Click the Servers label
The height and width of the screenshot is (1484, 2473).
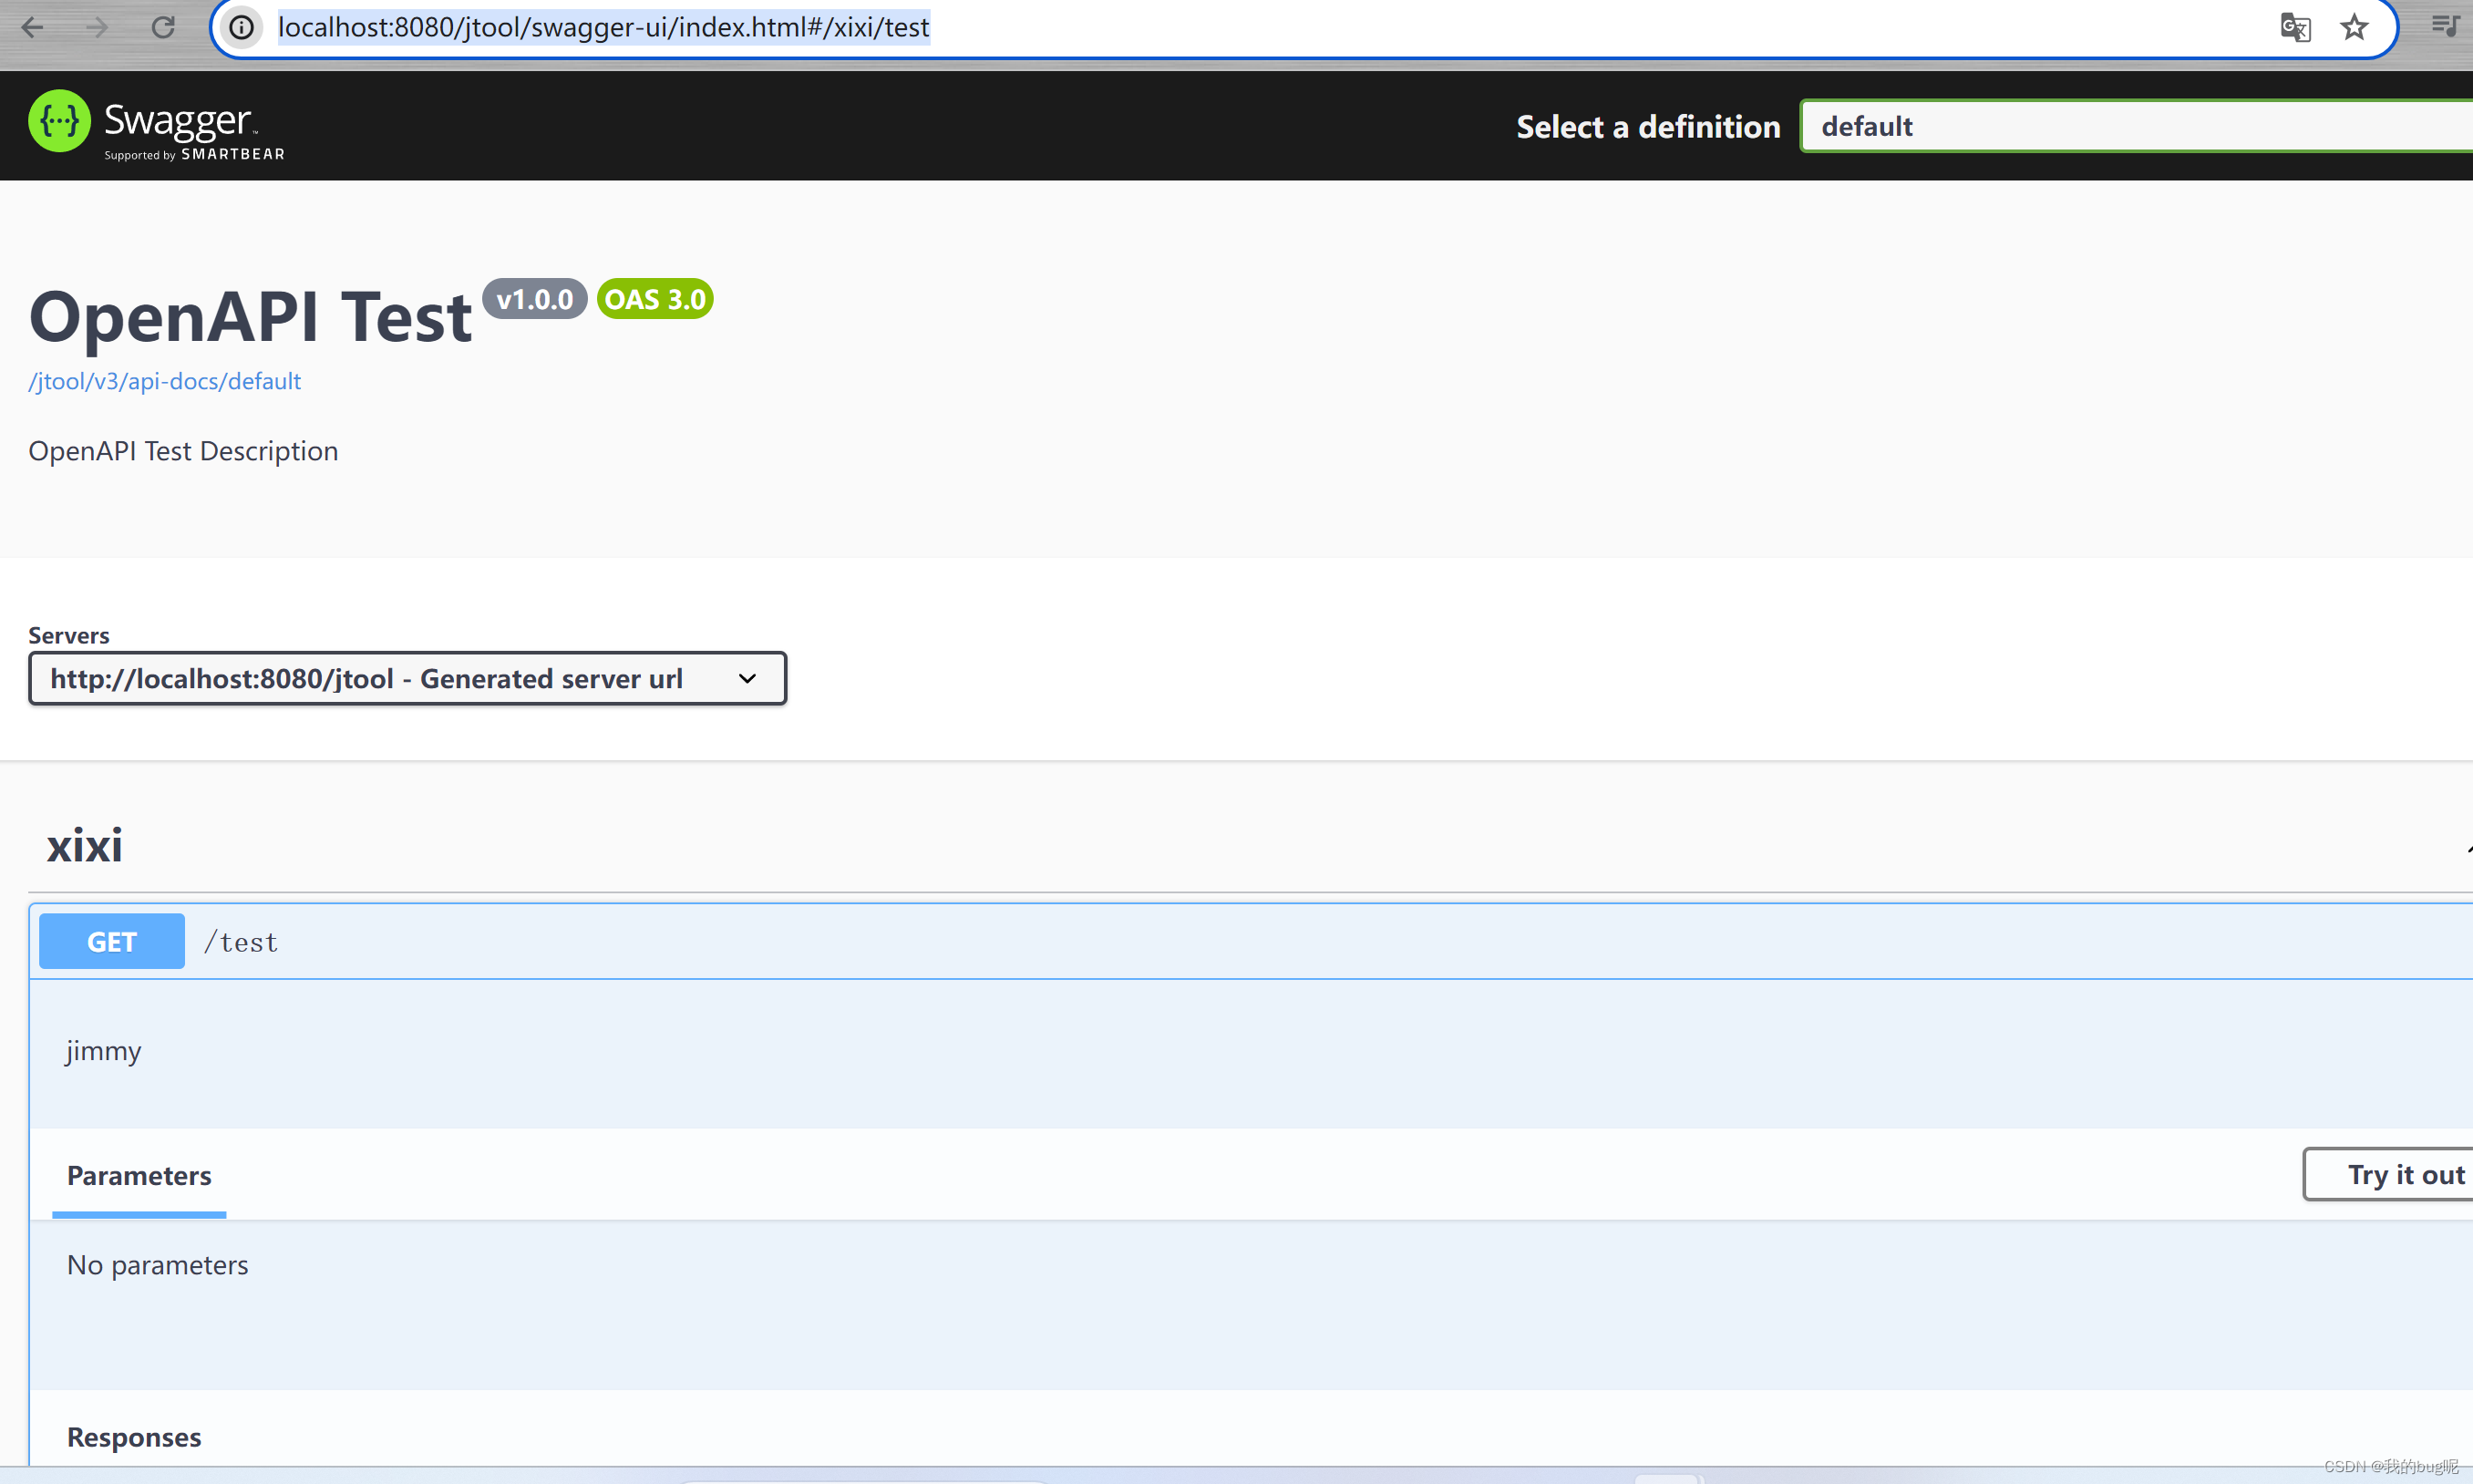(x=69, y=635)
